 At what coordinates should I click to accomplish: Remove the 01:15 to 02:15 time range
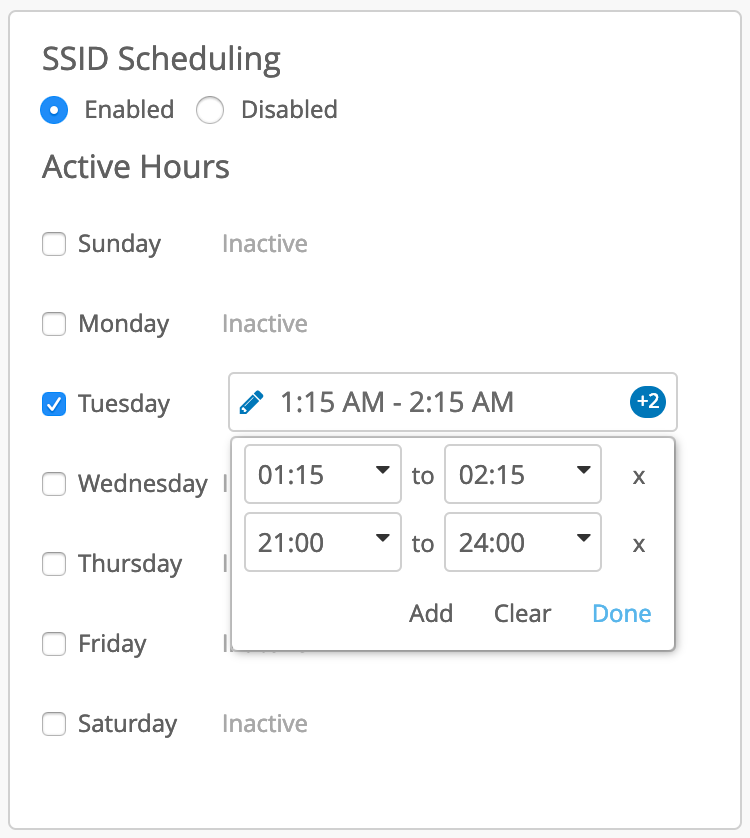pos(639,476)
